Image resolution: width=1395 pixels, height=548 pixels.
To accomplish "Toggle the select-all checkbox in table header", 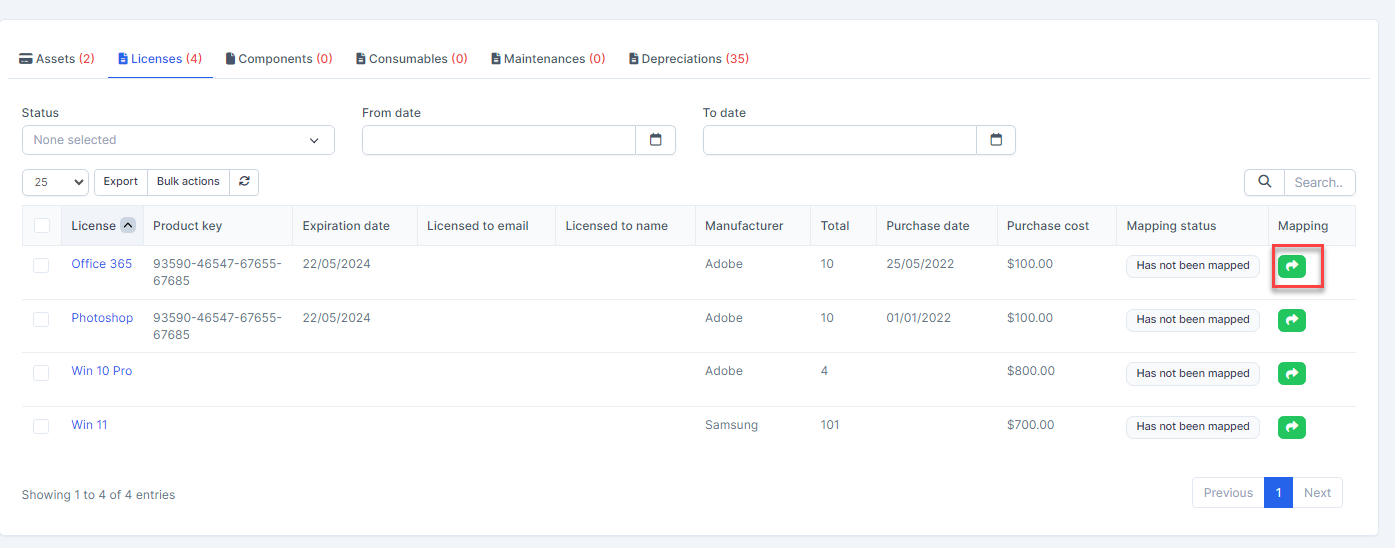I will click(41, 226).
